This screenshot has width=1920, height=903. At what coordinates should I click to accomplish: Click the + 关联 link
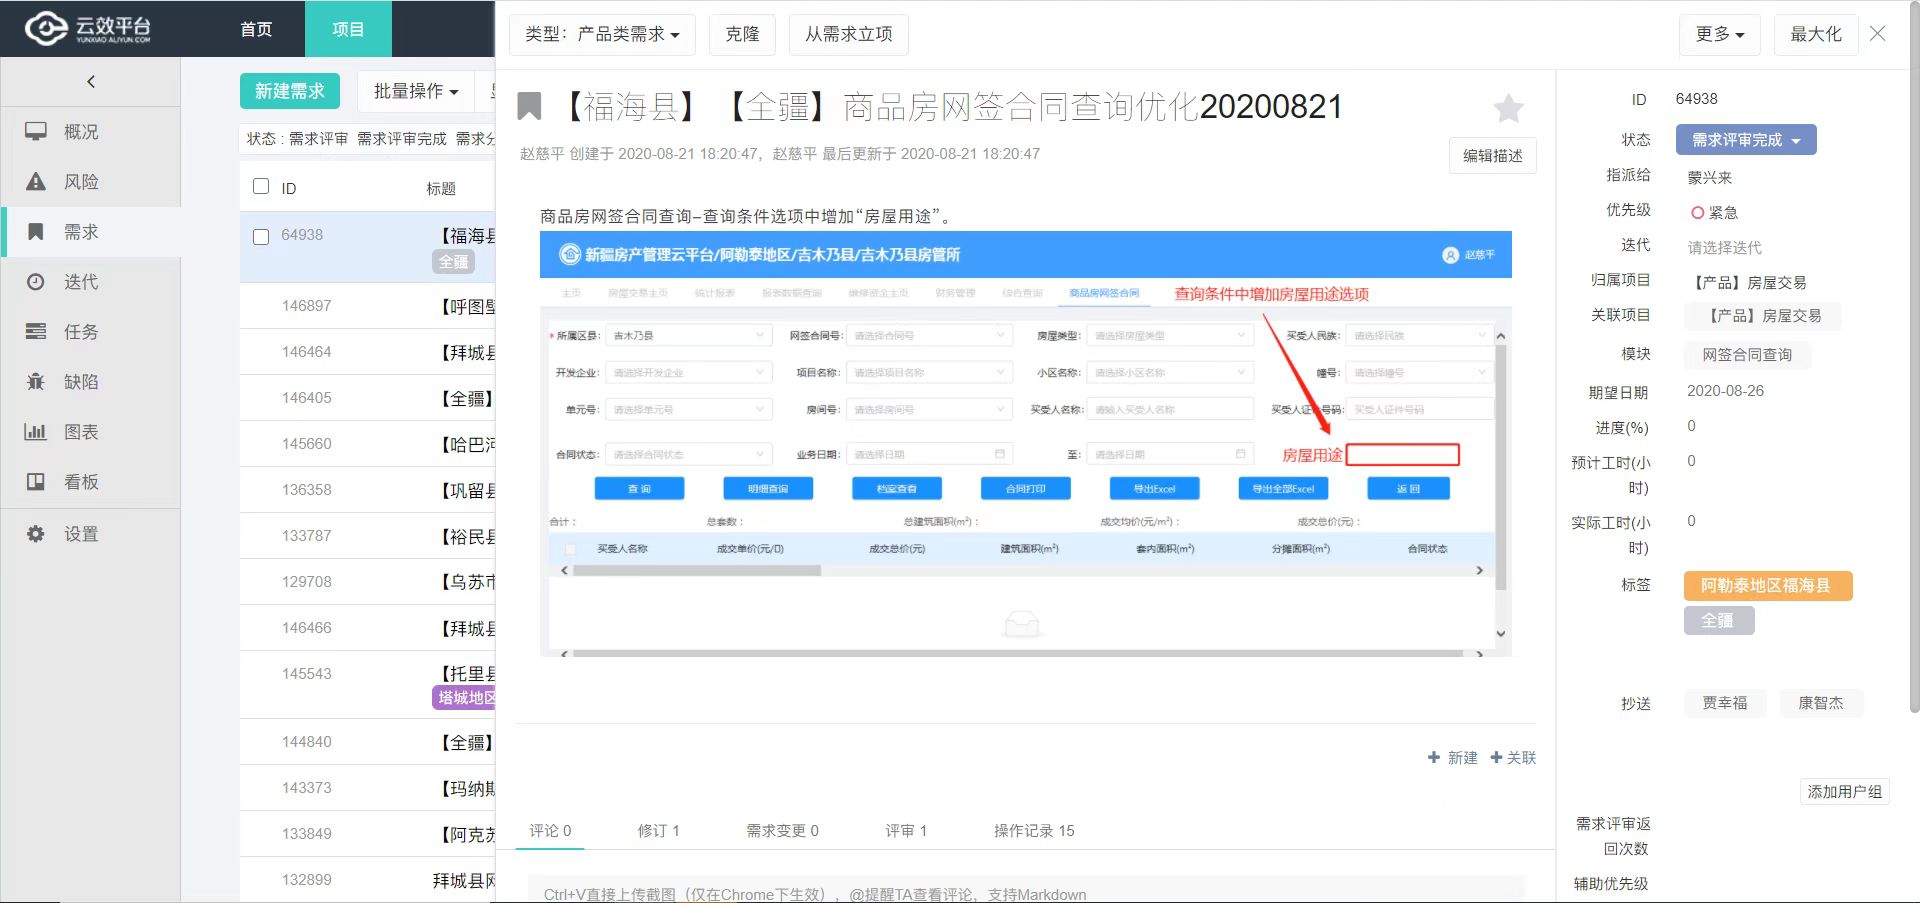pyautogui.click(x=1513, y=758)
